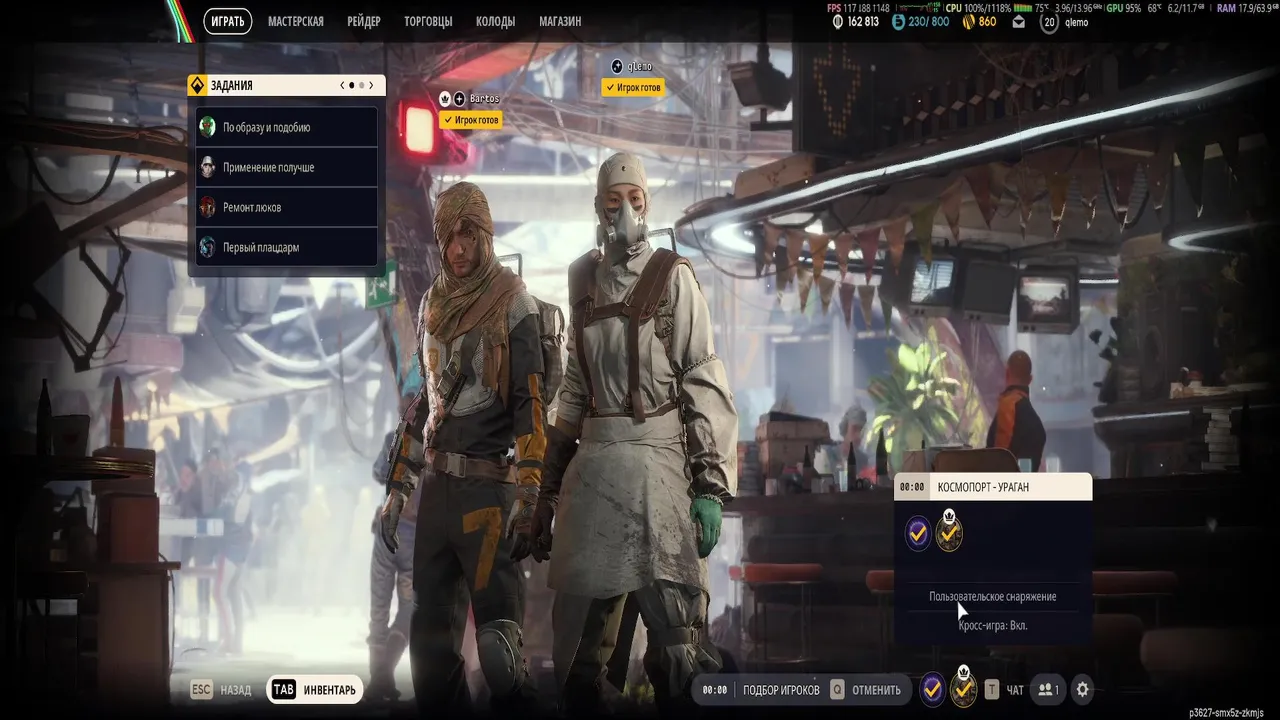Click the T key hint for chat
This screenshot has height=720, width=1280.
pos(991,690)
